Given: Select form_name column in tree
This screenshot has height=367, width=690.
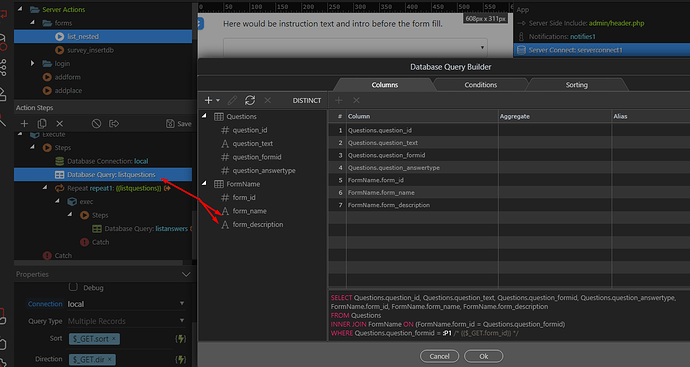Looking at the screenshot, I should pyautogui.click(x=249, y=211).
